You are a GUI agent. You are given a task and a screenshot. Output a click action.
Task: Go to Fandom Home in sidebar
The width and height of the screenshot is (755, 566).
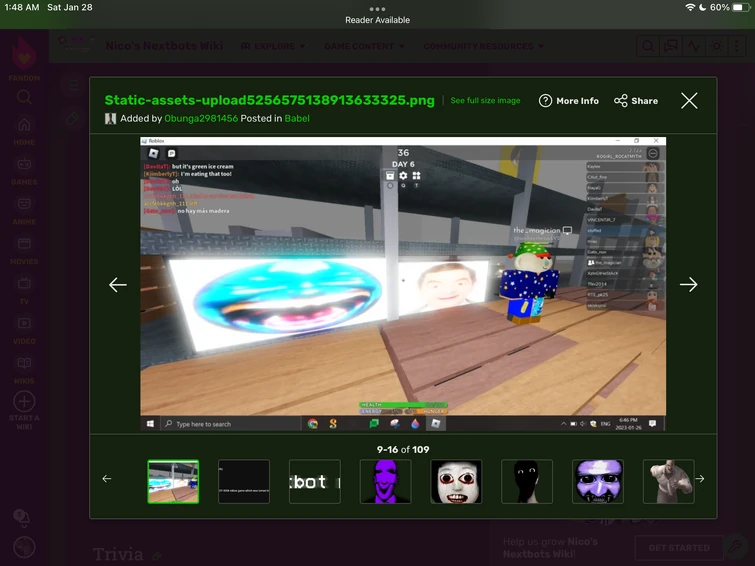click(x=24, y=132)
